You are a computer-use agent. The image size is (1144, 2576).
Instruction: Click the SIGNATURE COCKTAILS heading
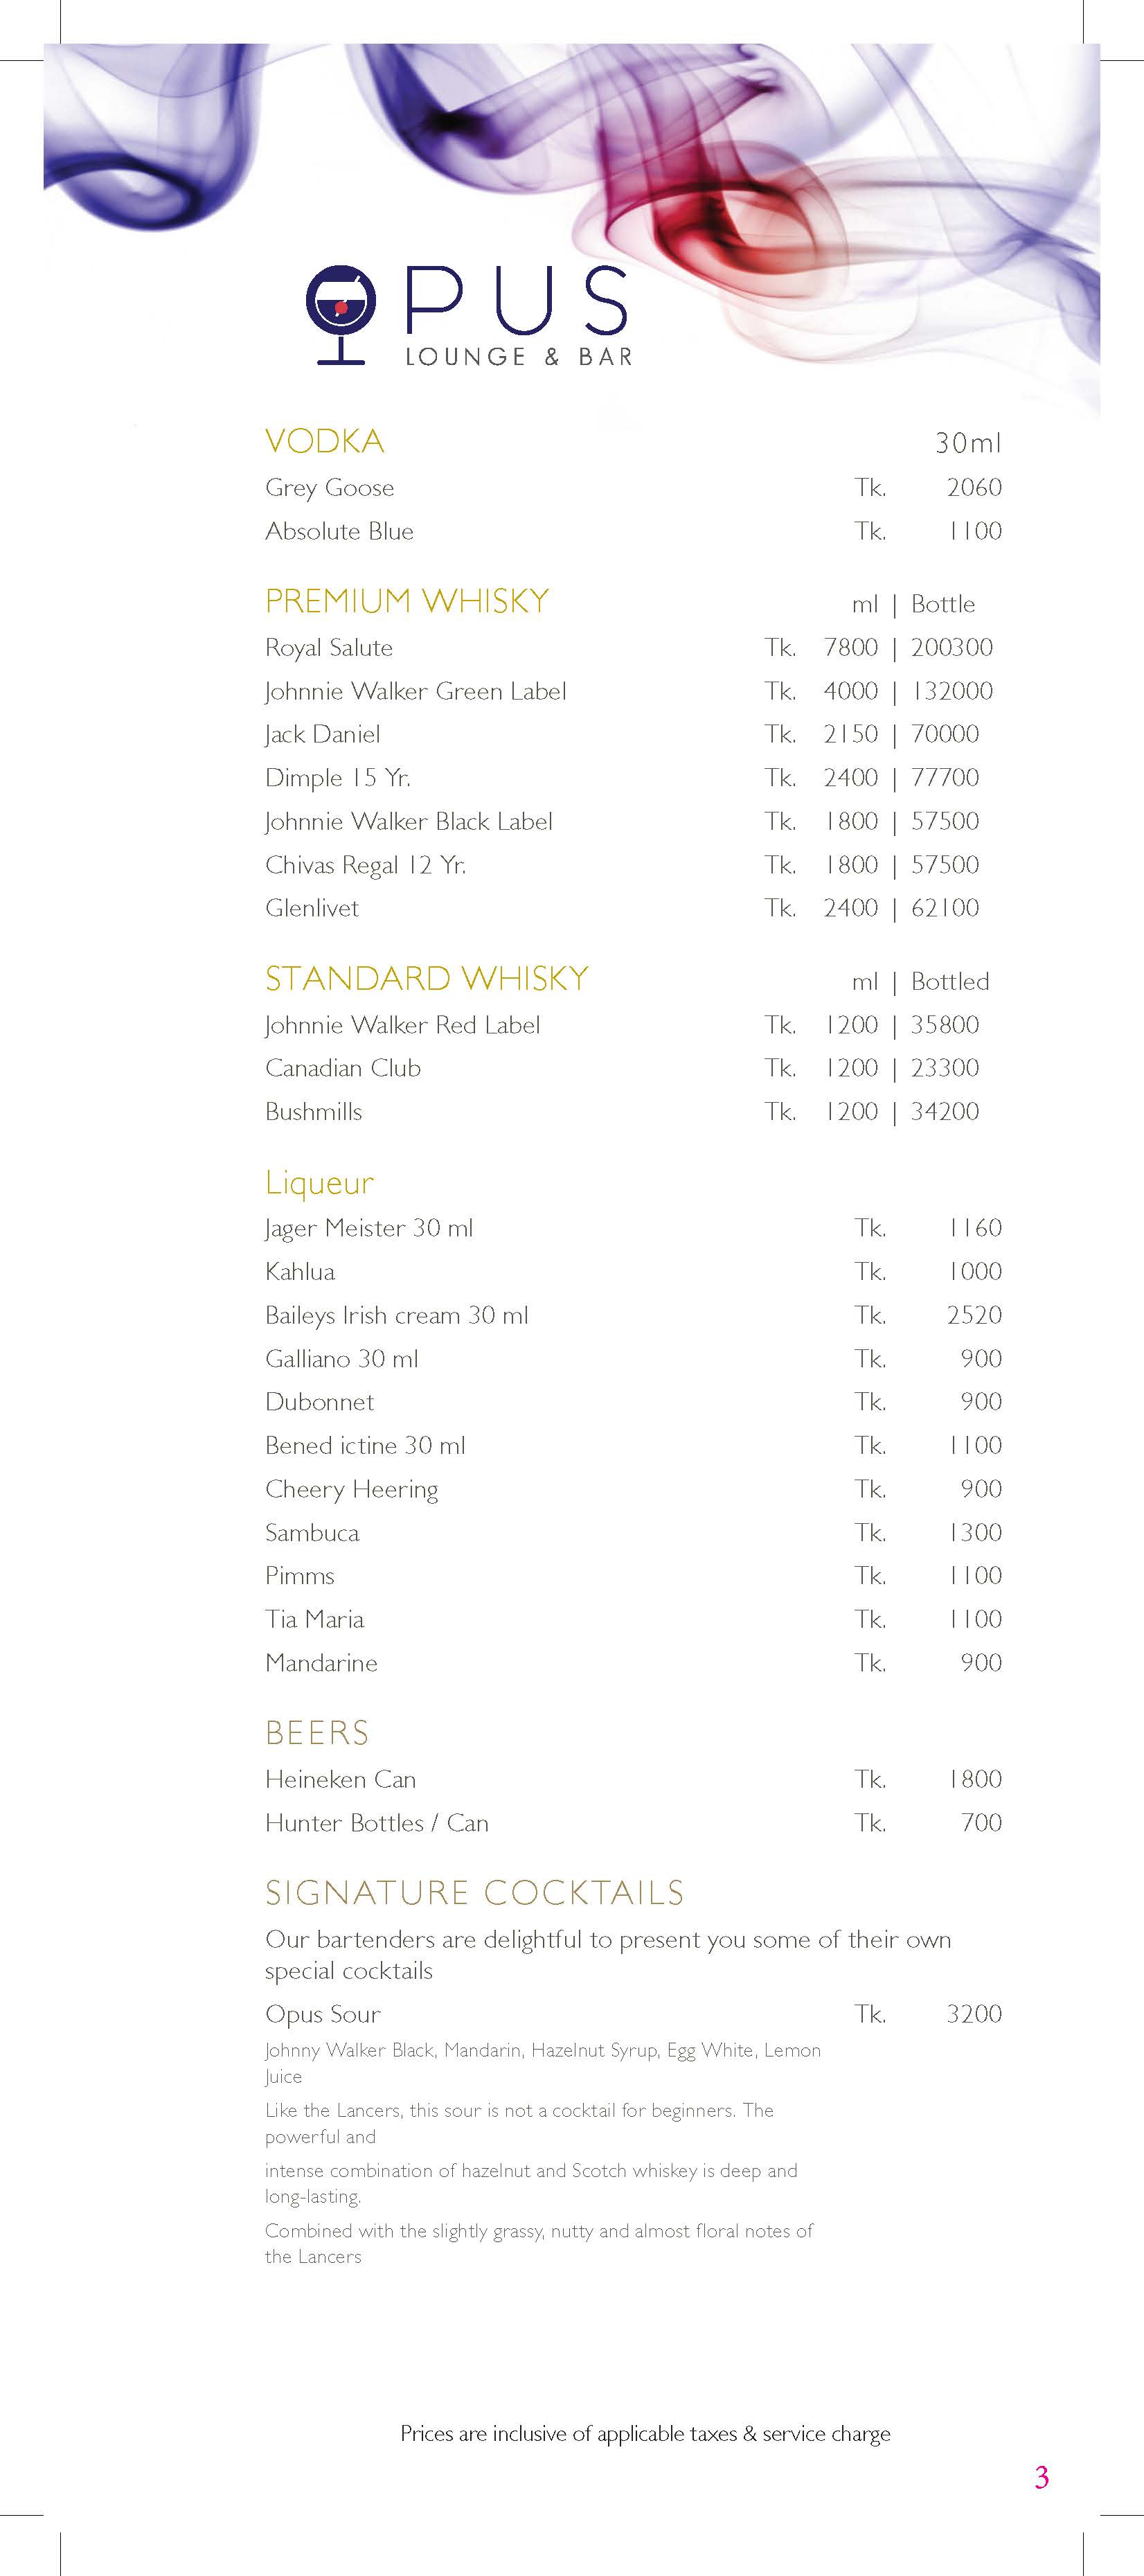click(474, 1892)
